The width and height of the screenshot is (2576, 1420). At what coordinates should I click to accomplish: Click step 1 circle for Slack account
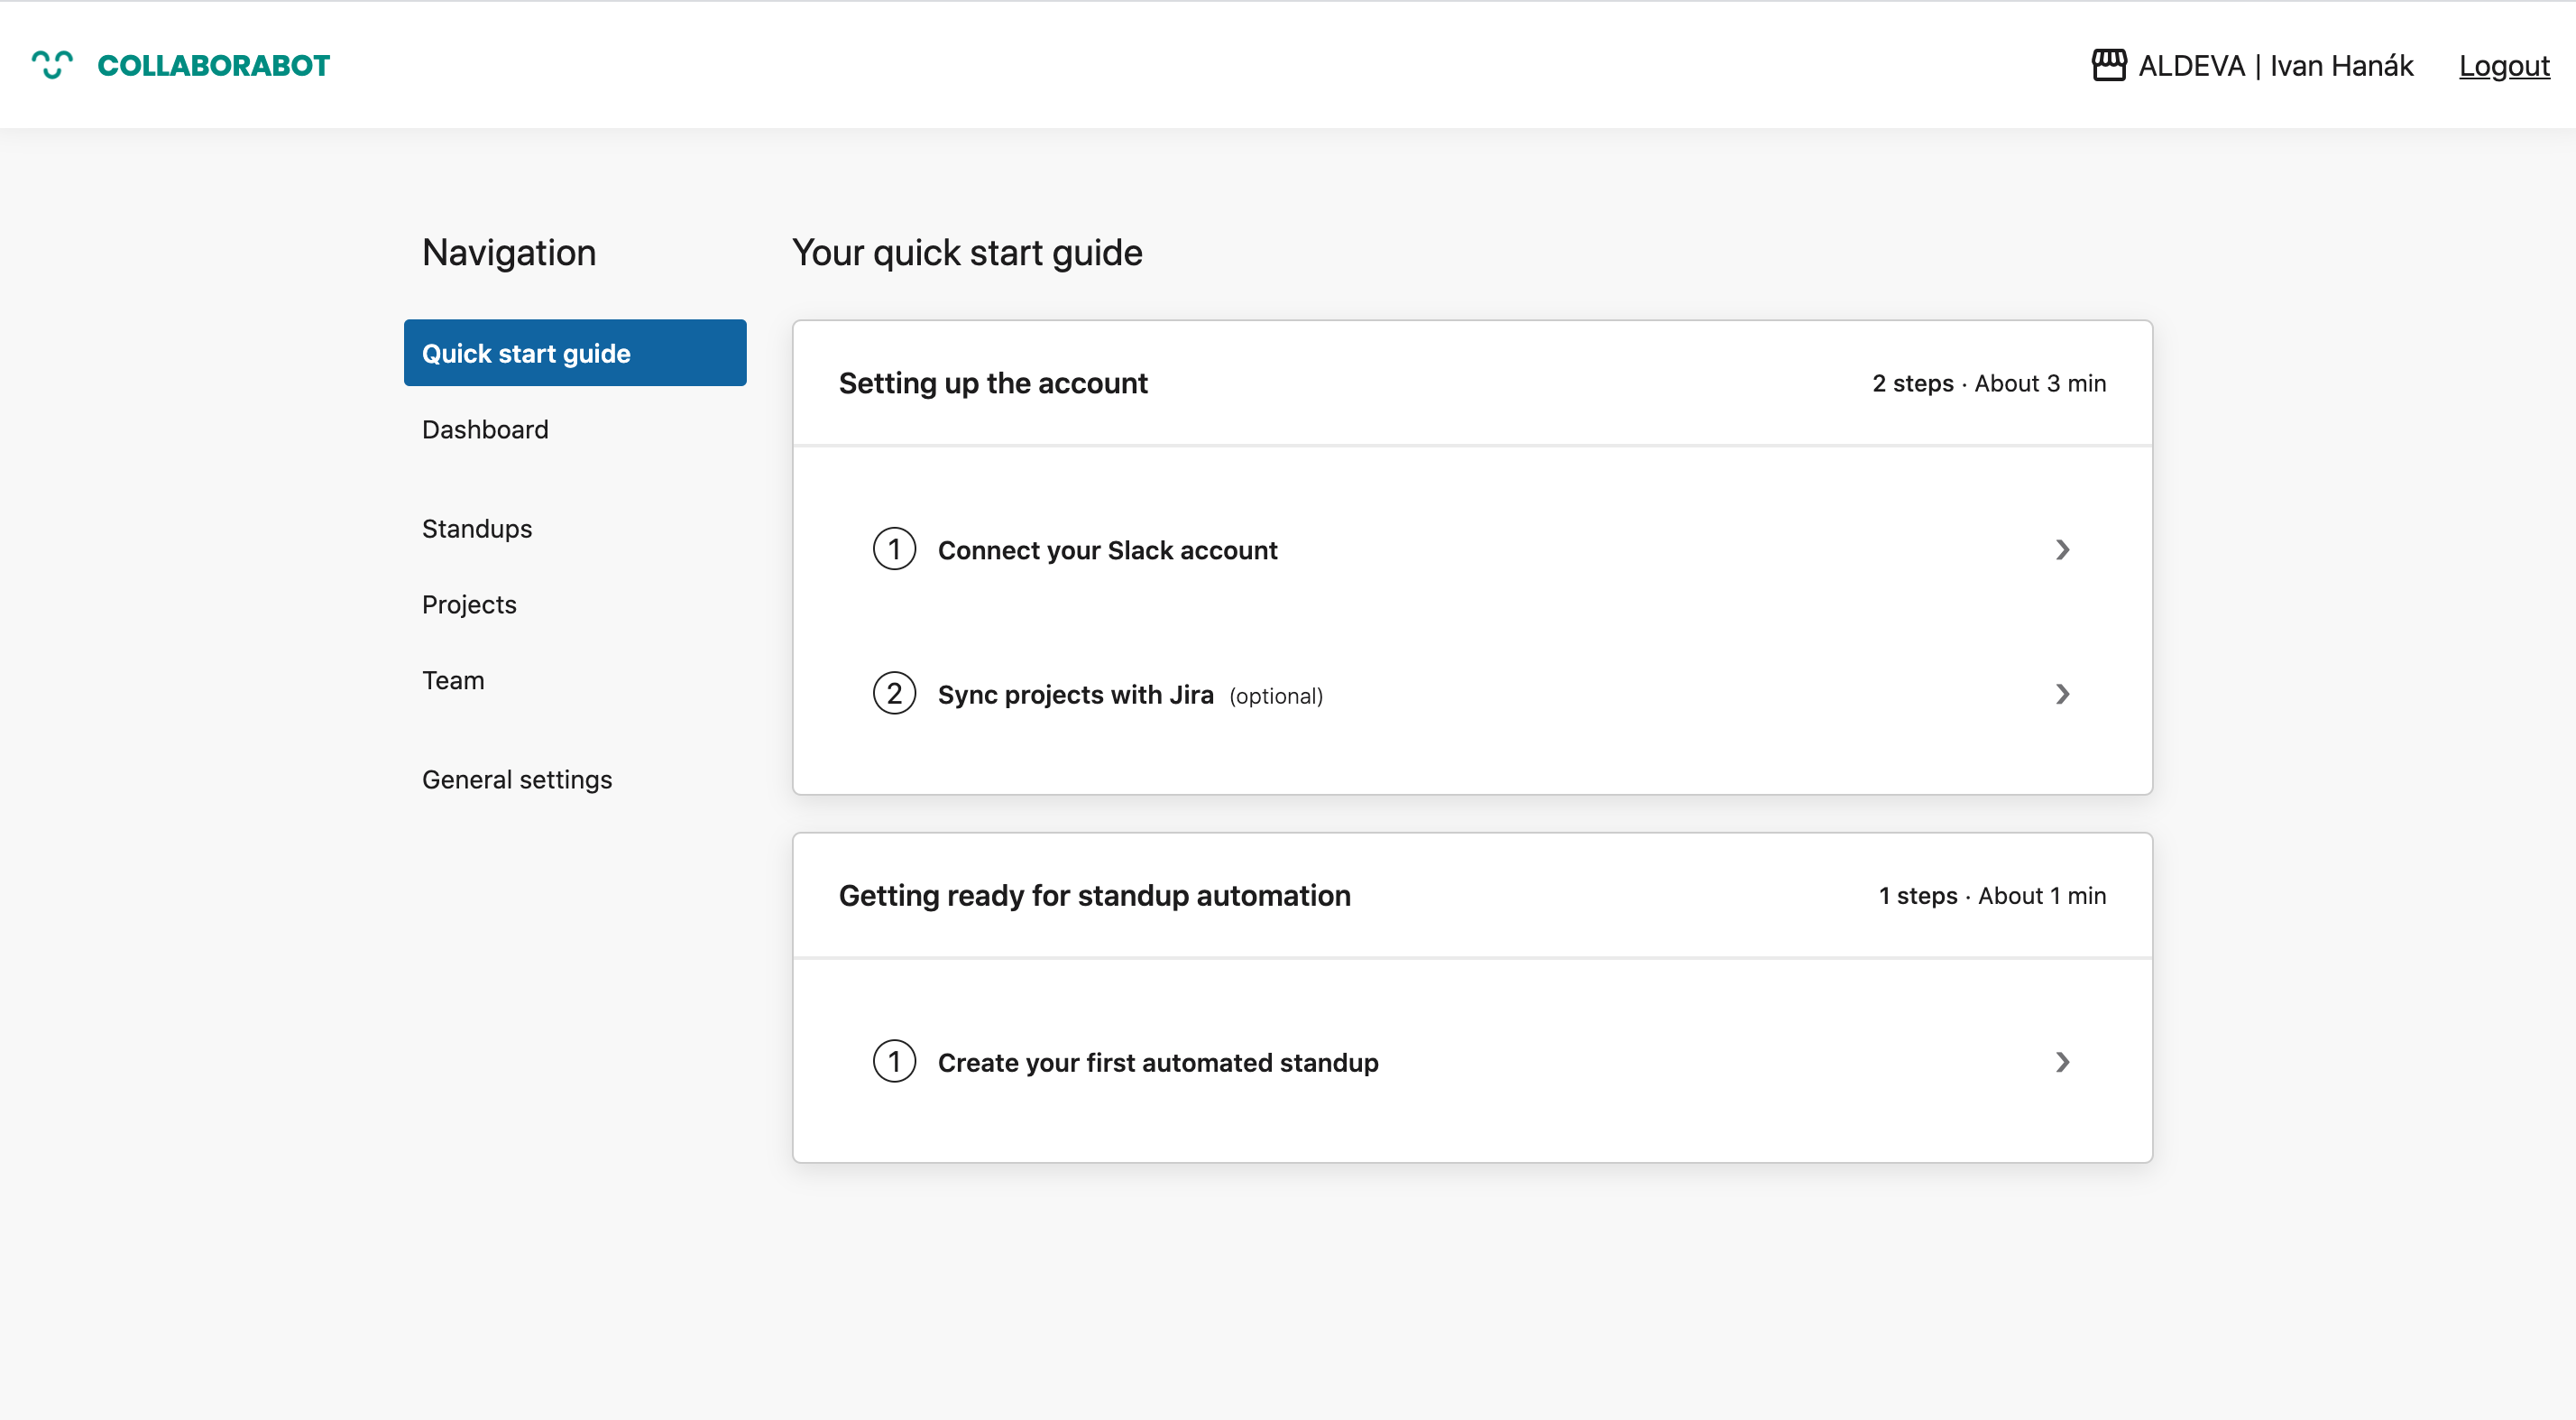(x=894, y=549)
